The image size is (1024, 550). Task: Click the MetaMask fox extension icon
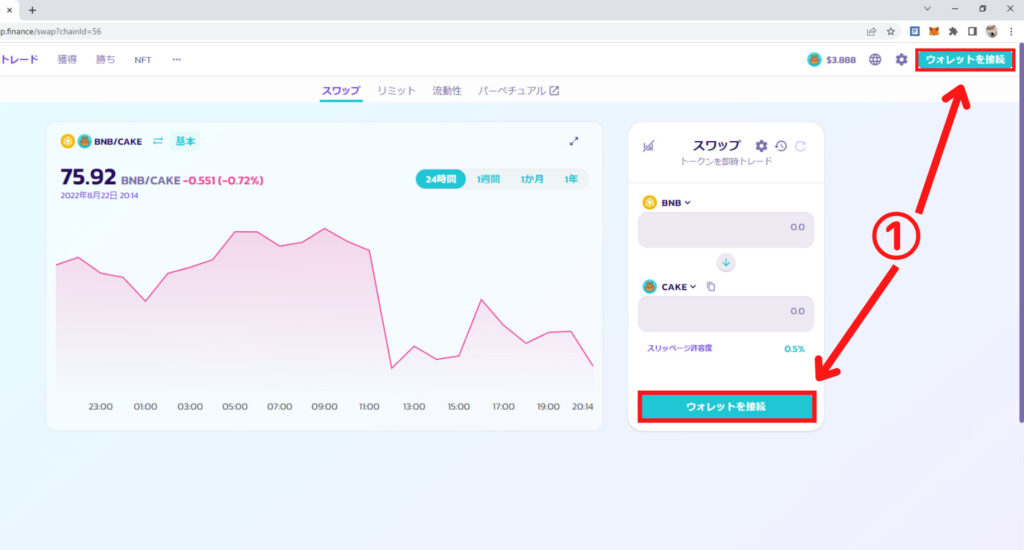[x=934, y=31]
